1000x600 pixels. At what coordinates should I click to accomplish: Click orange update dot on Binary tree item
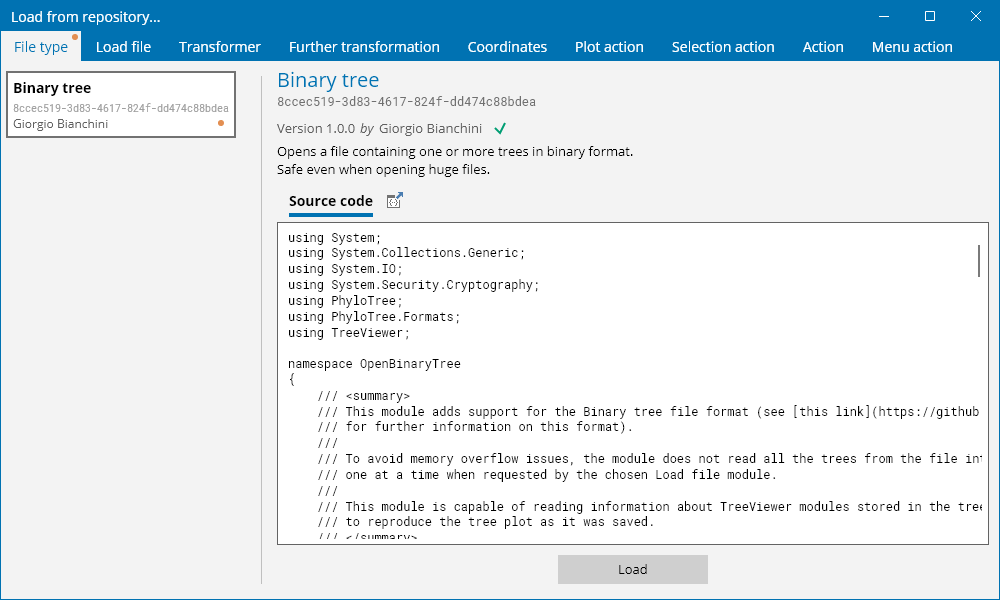tap(221, 124)
